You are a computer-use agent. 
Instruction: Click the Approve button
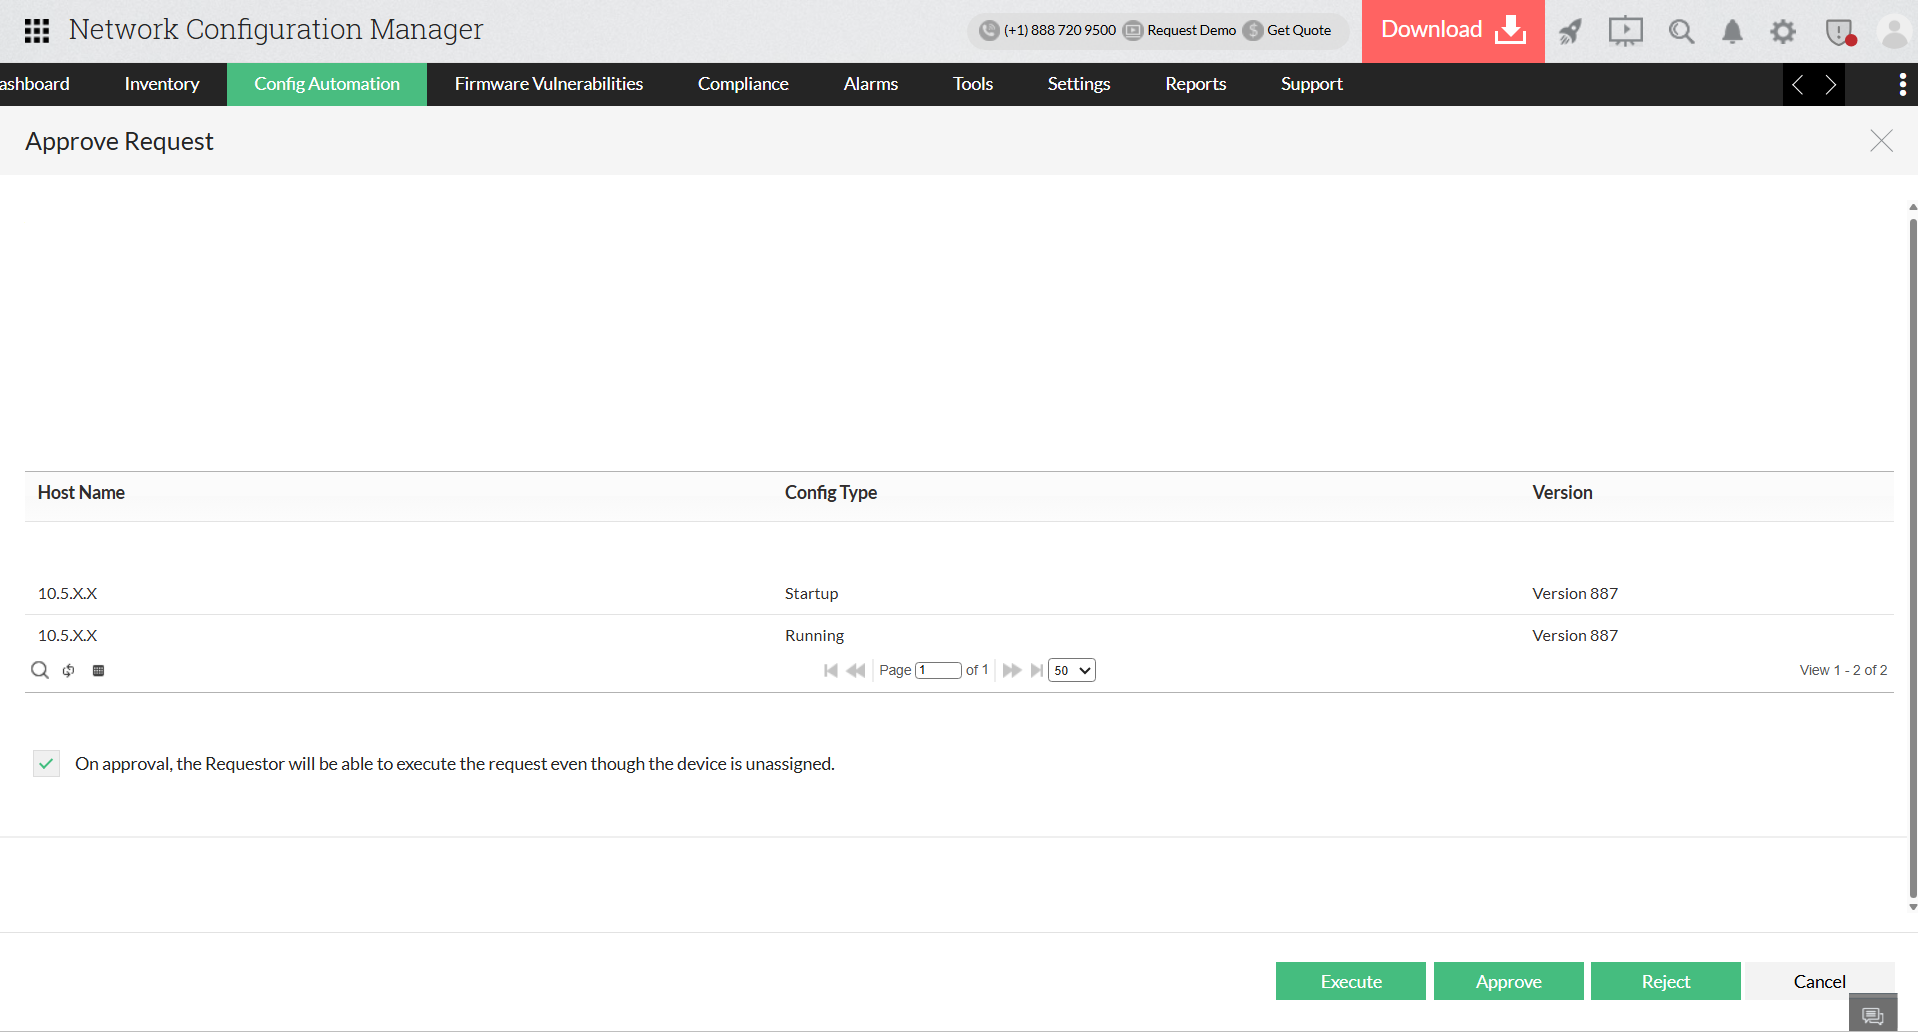1508,981
